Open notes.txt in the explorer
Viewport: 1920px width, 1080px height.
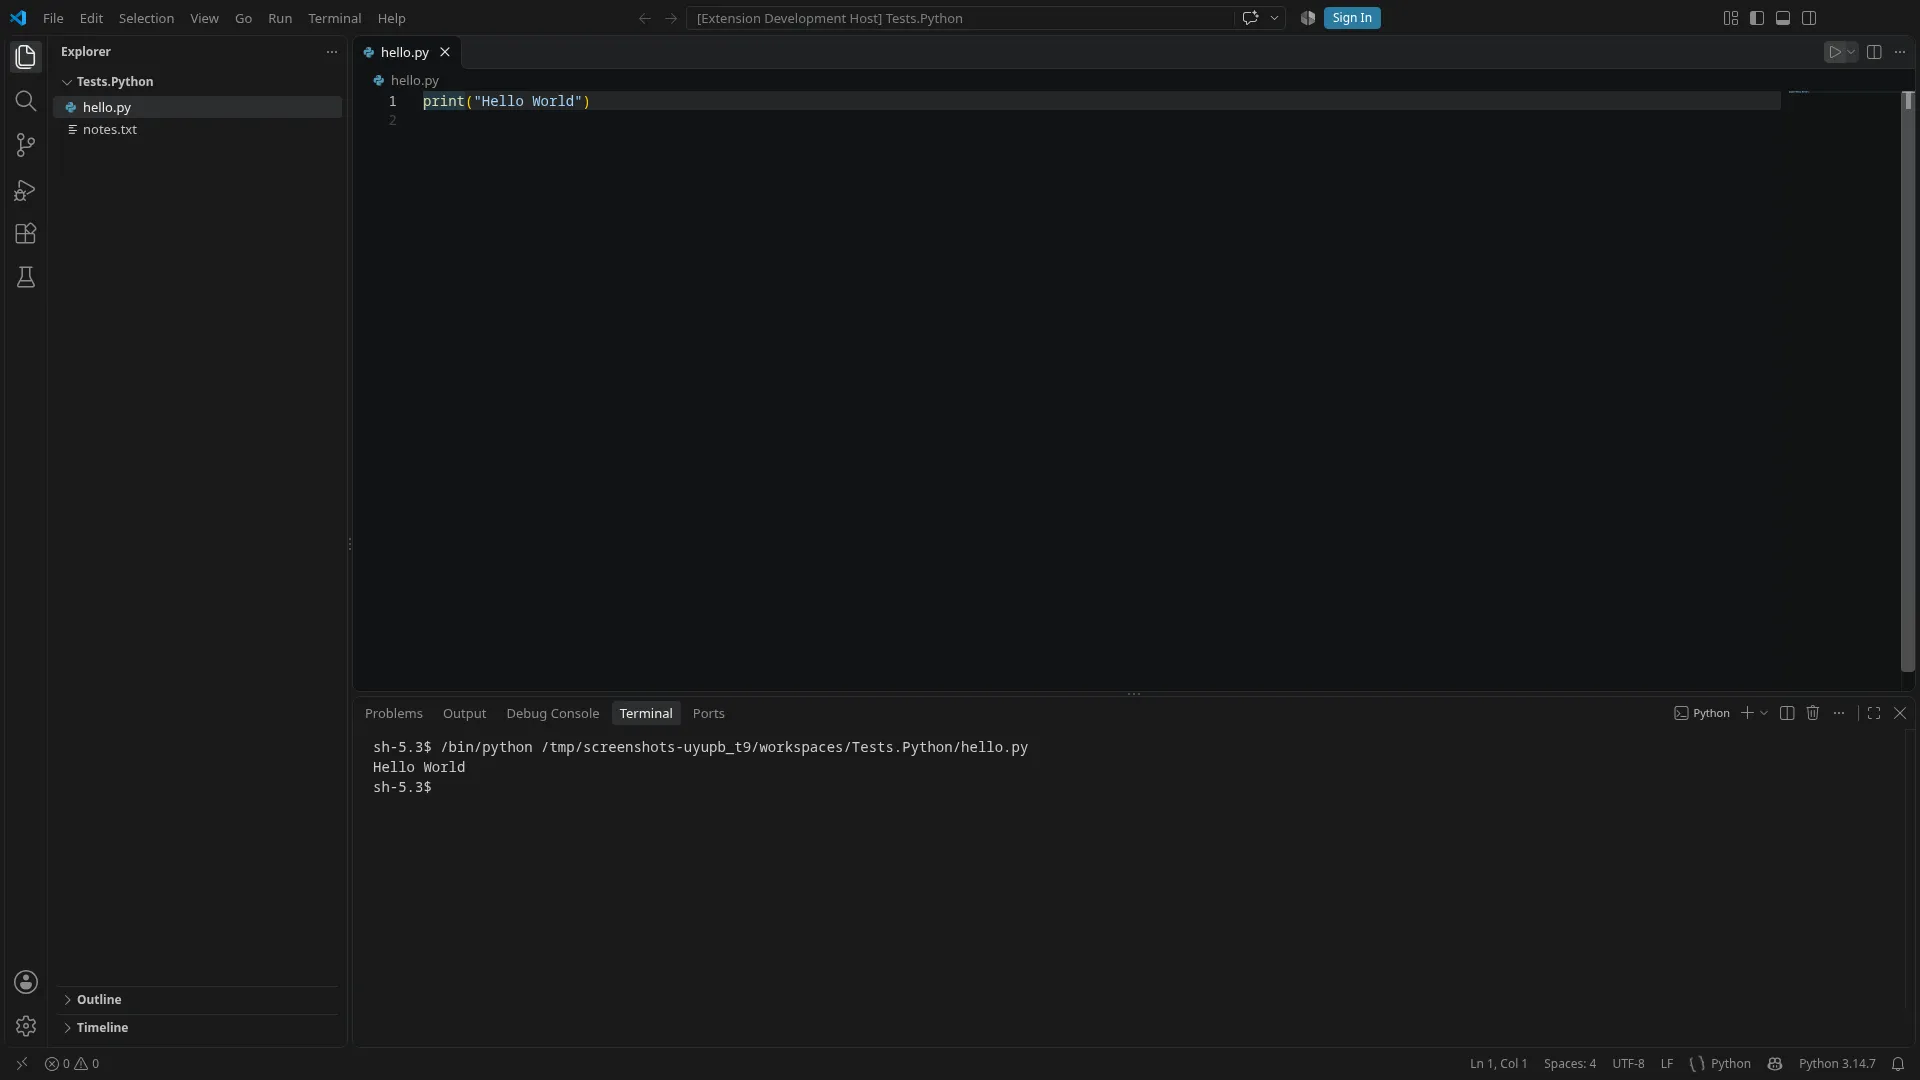197,130
